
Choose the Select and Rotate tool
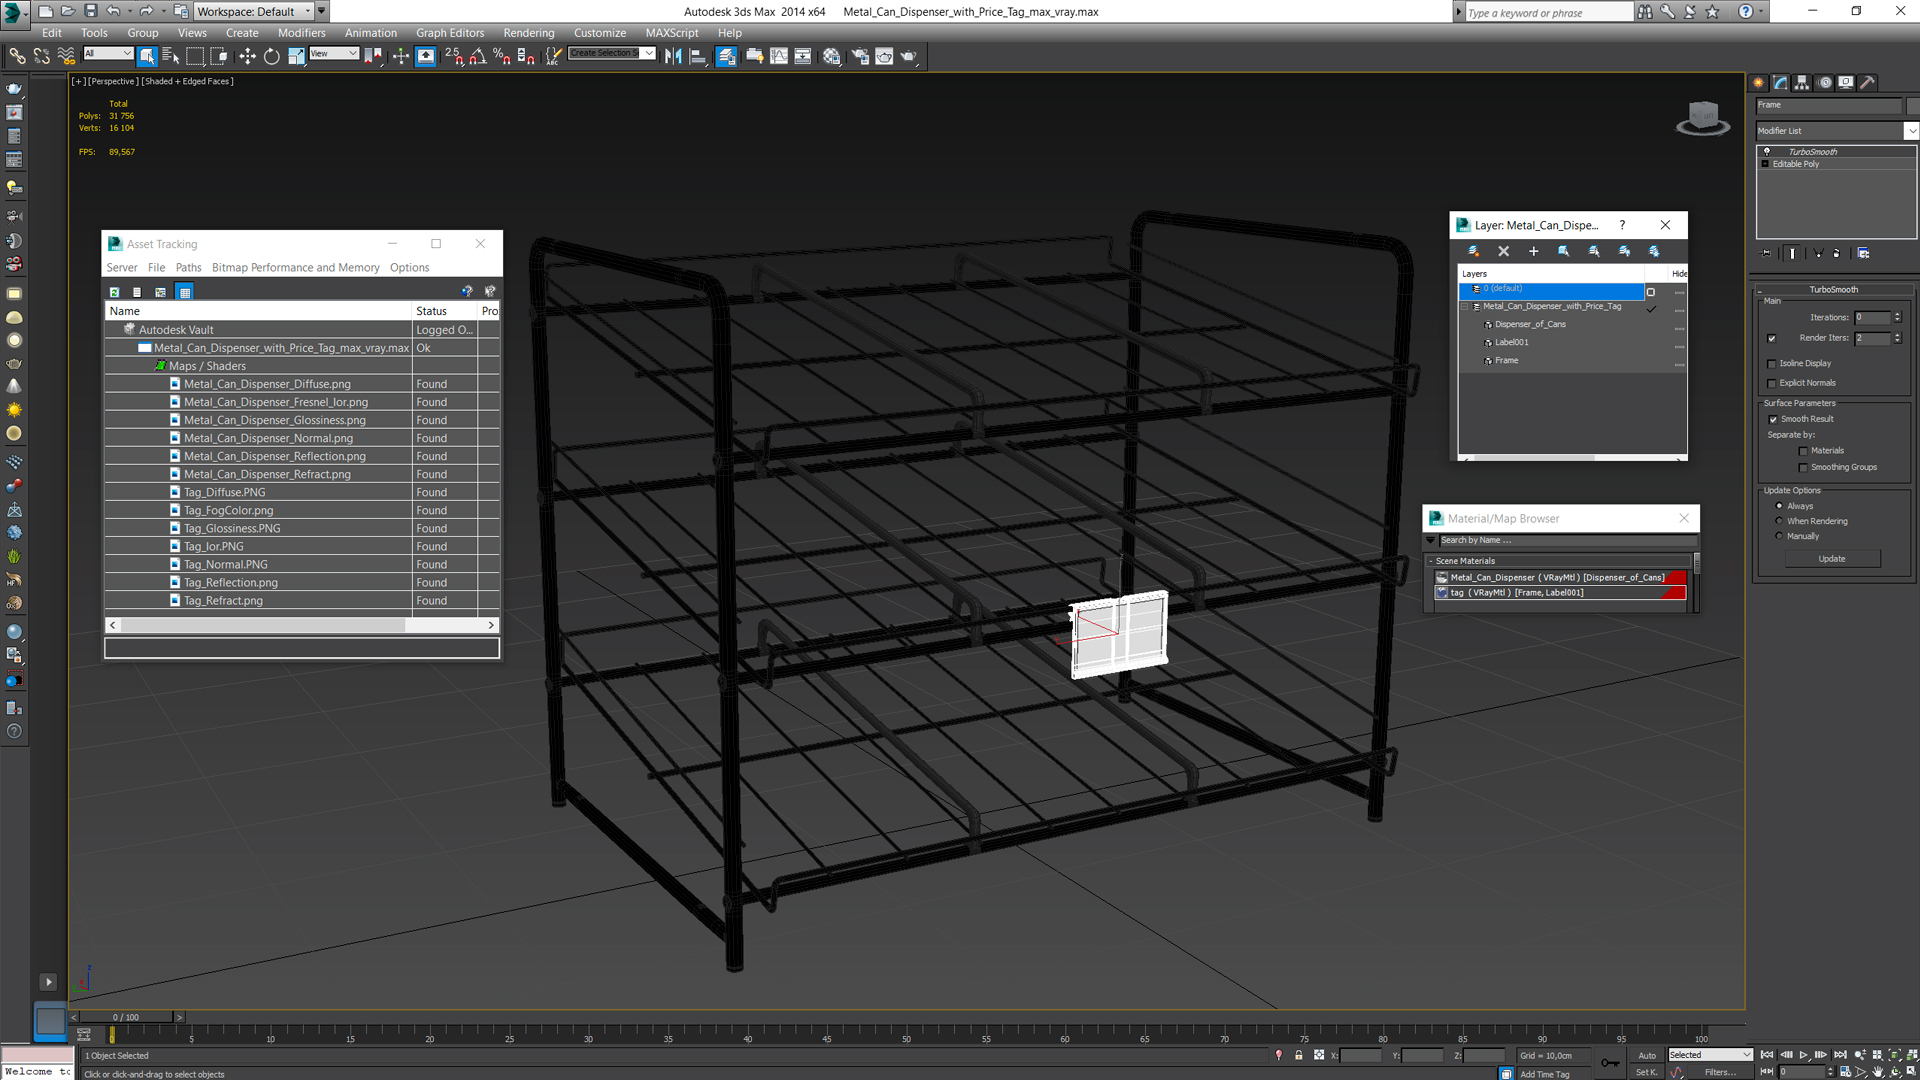[272, 56]
